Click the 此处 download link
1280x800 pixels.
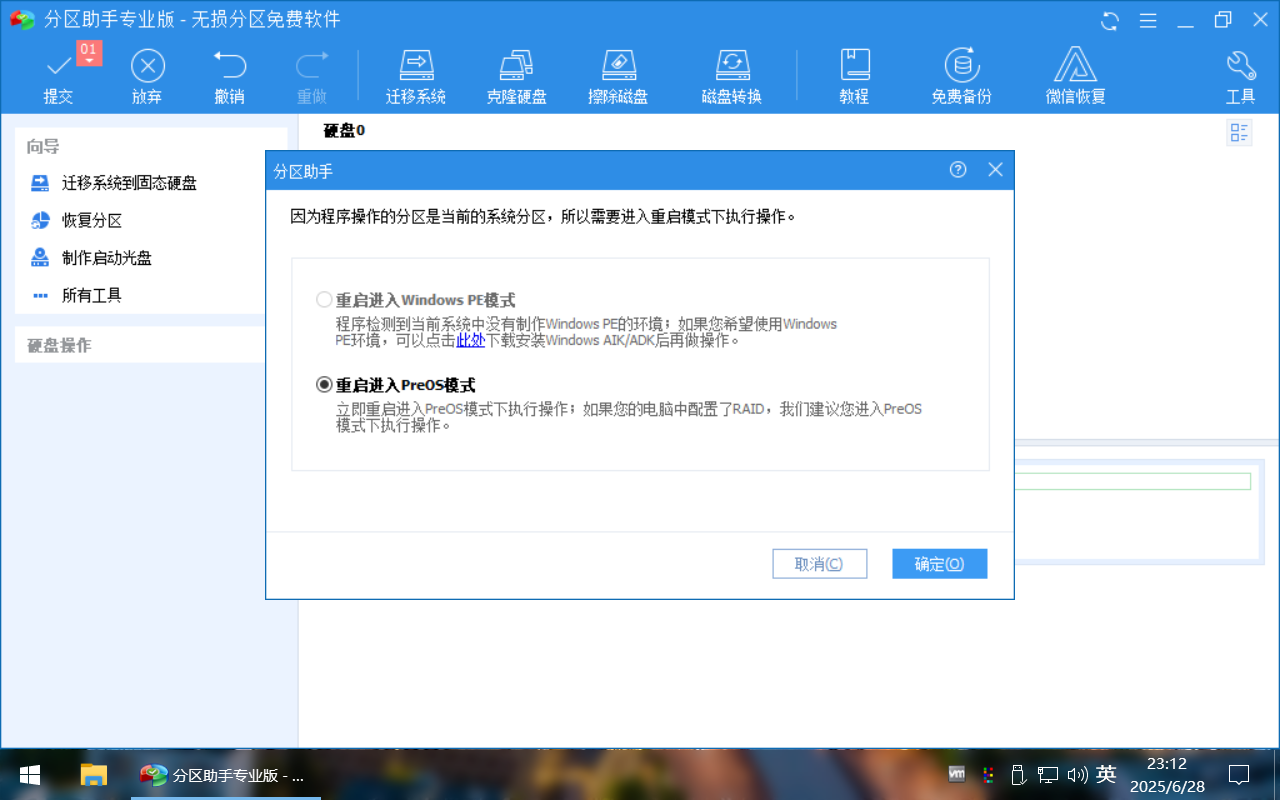[x=471, y=340]
